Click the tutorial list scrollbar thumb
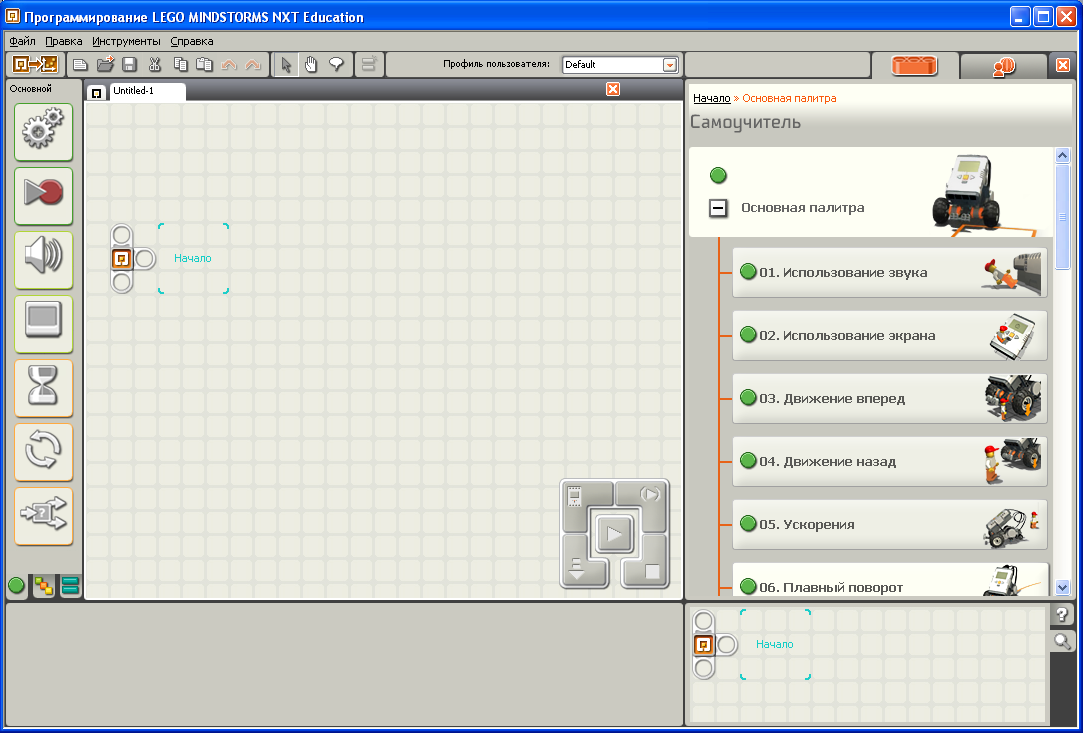Viewport: 1083px width, 733px height. [x=1062, y=216]
